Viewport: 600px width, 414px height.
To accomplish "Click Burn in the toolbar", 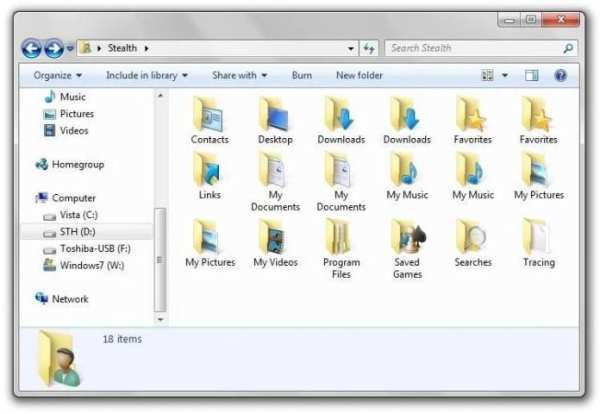I will coord(302,75).
